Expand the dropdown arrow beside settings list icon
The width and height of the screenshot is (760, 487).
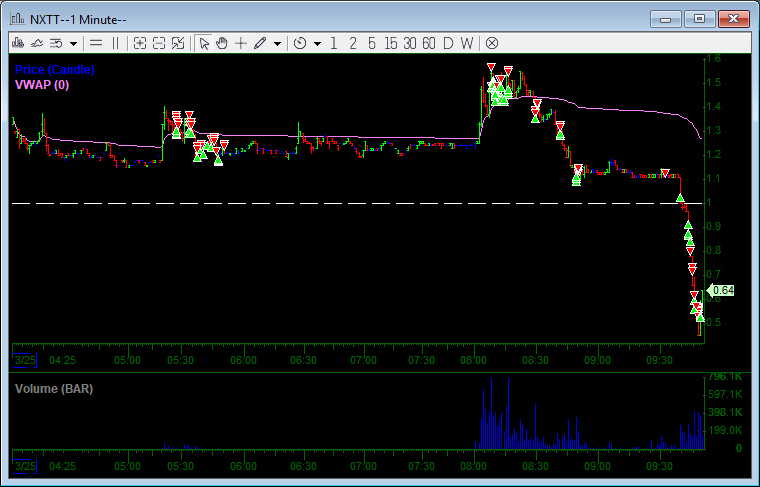coord(73,44)
